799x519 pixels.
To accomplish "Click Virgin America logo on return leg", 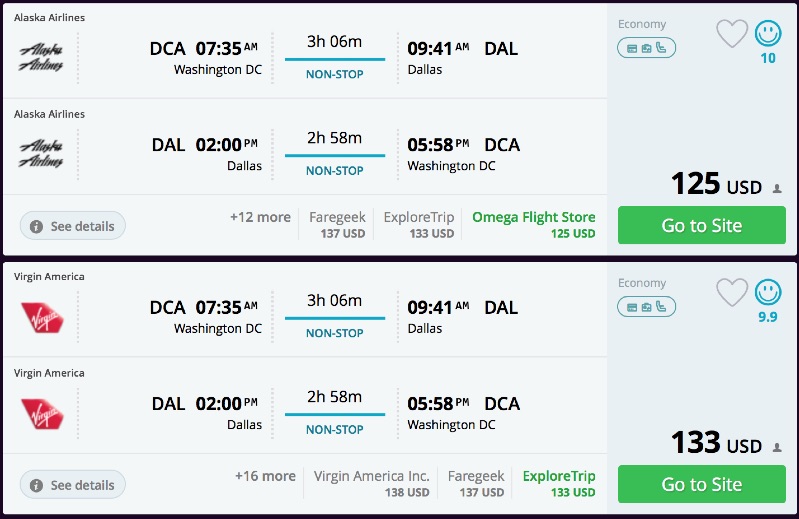I will point(41,412).
